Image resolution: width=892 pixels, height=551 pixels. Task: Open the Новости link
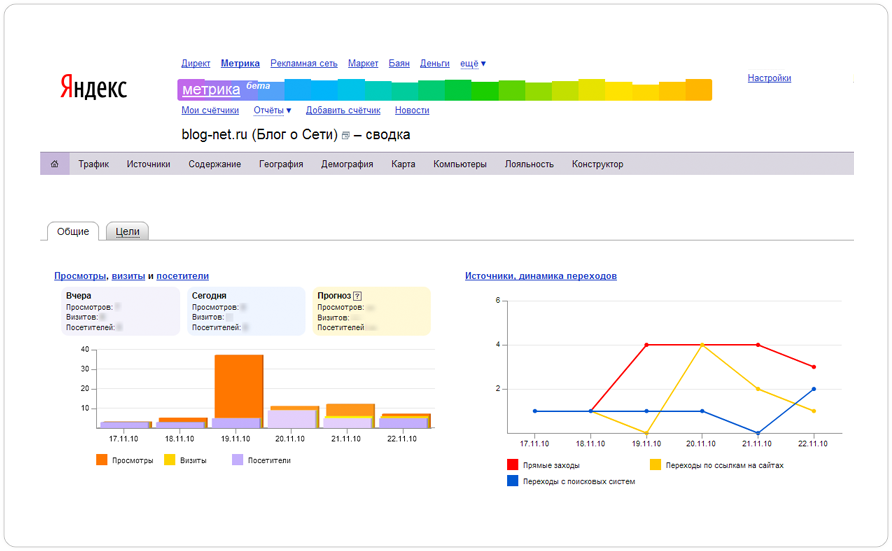pos(412,110)
